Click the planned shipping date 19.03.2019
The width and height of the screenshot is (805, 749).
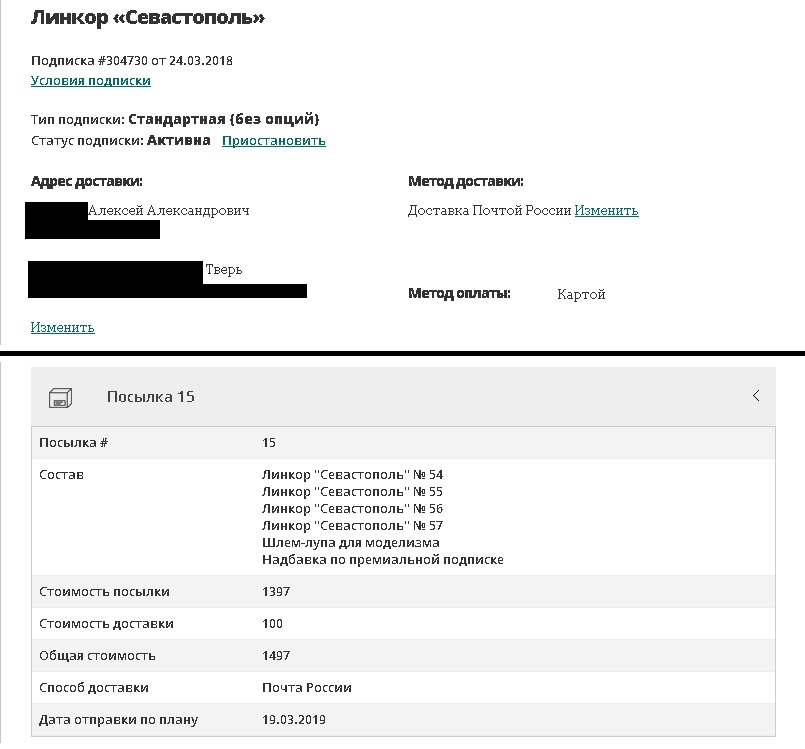click(x=294, y=720)
